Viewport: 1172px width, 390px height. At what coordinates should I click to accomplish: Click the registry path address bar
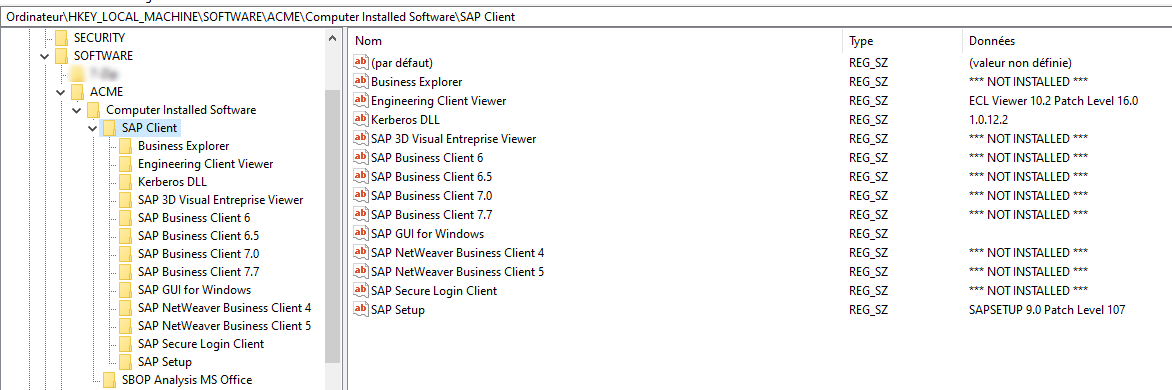click(x=586, y=16)
